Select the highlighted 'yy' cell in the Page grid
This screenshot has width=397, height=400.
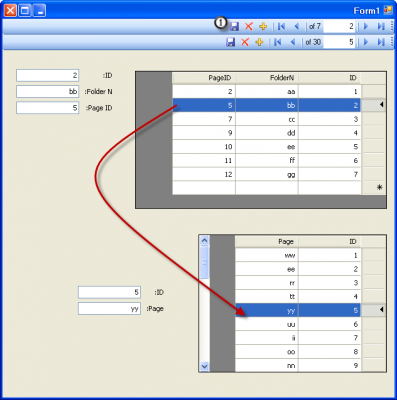click(x=267, y=310)
